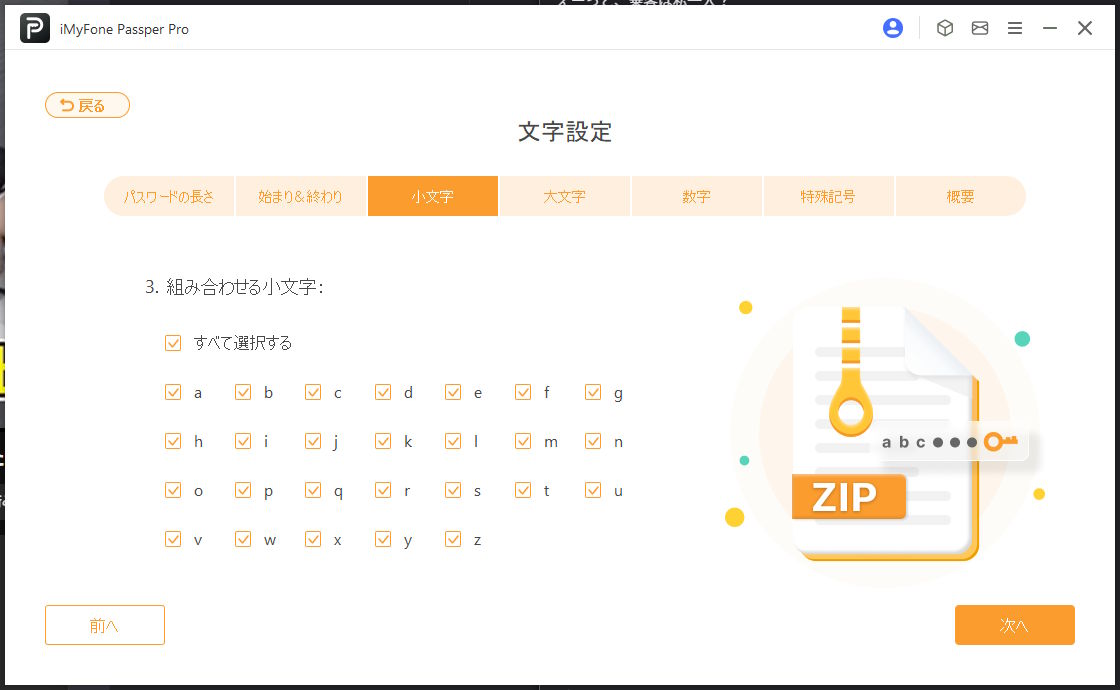Uncheck the letter z checkbox
1120x690 pixels.
tap(453, 540)
